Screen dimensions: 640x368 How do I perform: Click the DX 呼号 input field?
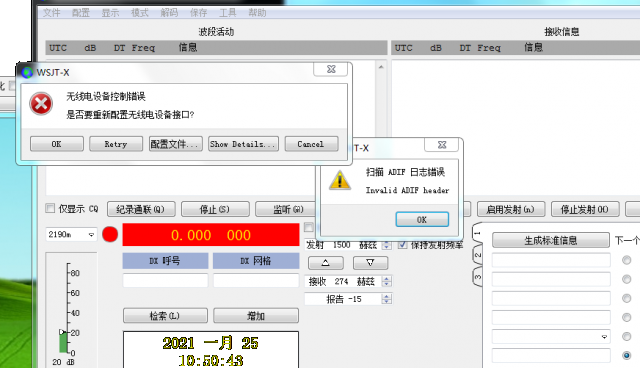pos(165,281)
